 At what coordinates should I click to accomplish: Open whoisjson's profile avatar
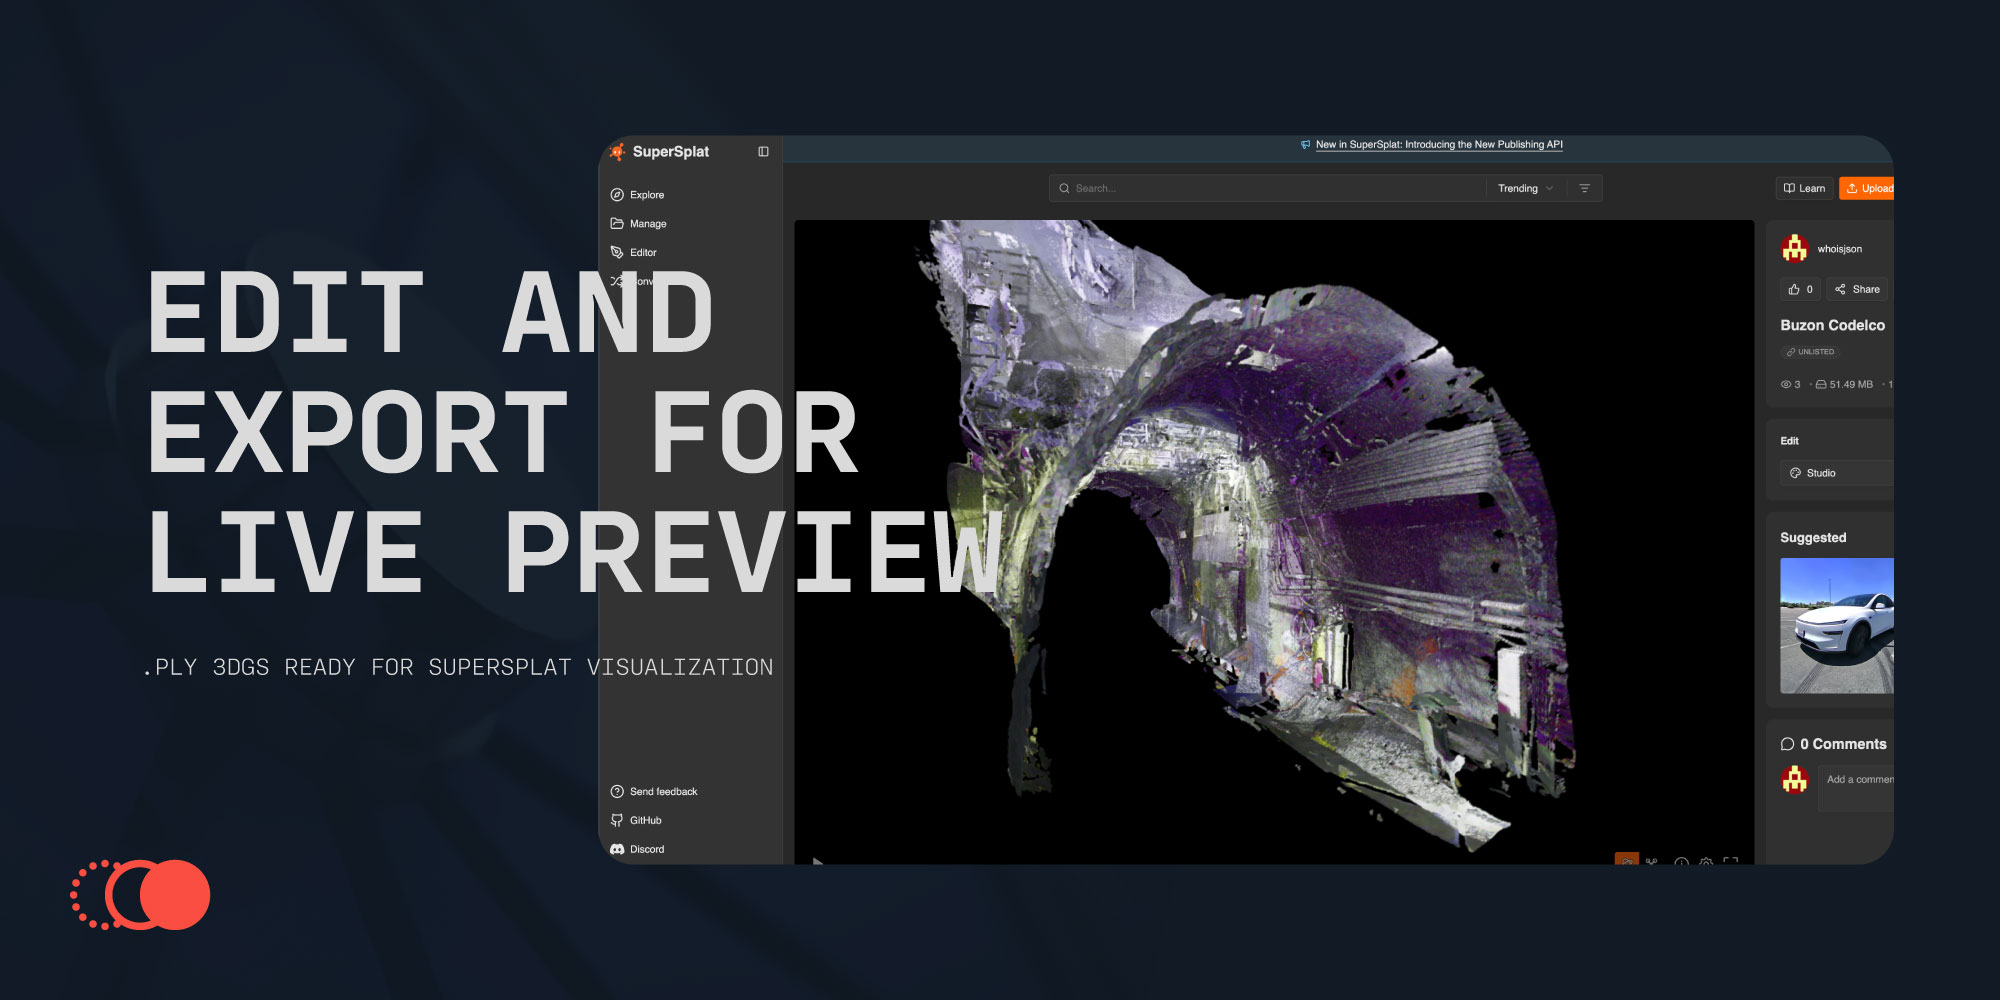pos(1795,248)
